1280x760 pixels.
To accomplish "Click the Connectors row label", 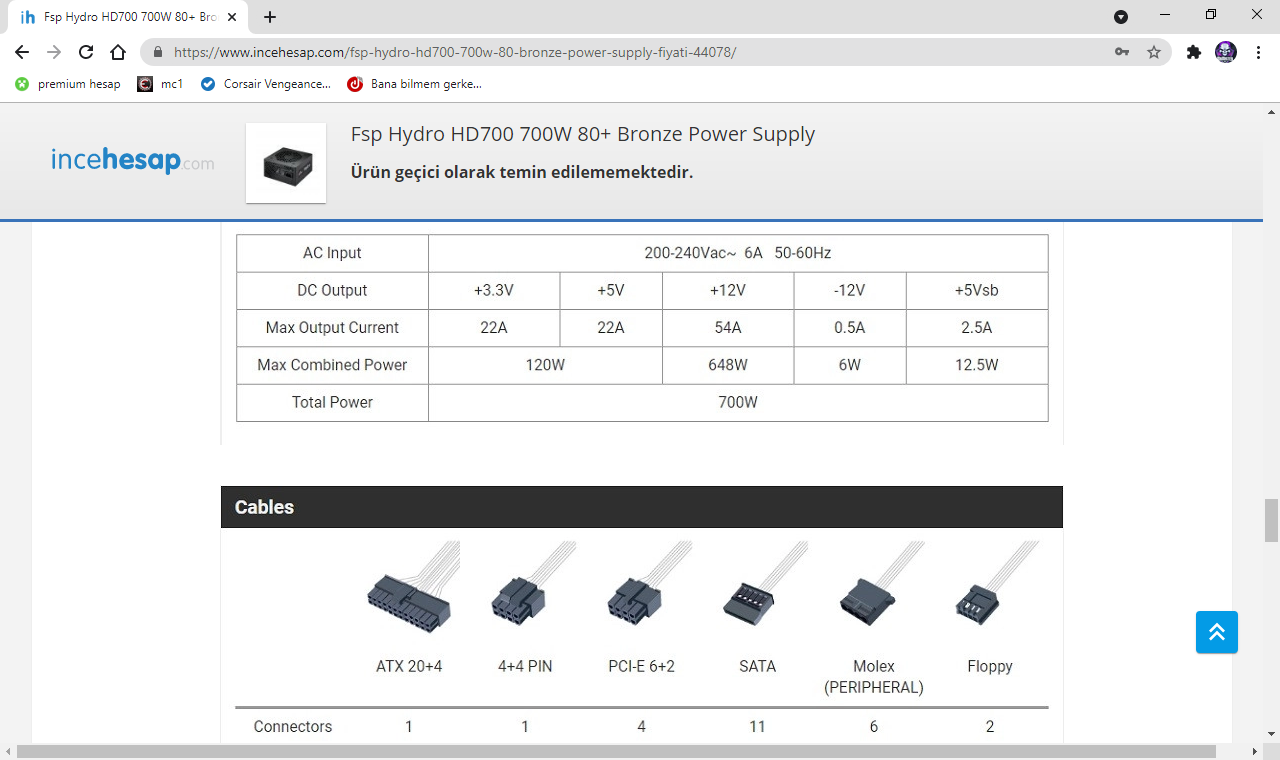I will (x=293, y=726).
